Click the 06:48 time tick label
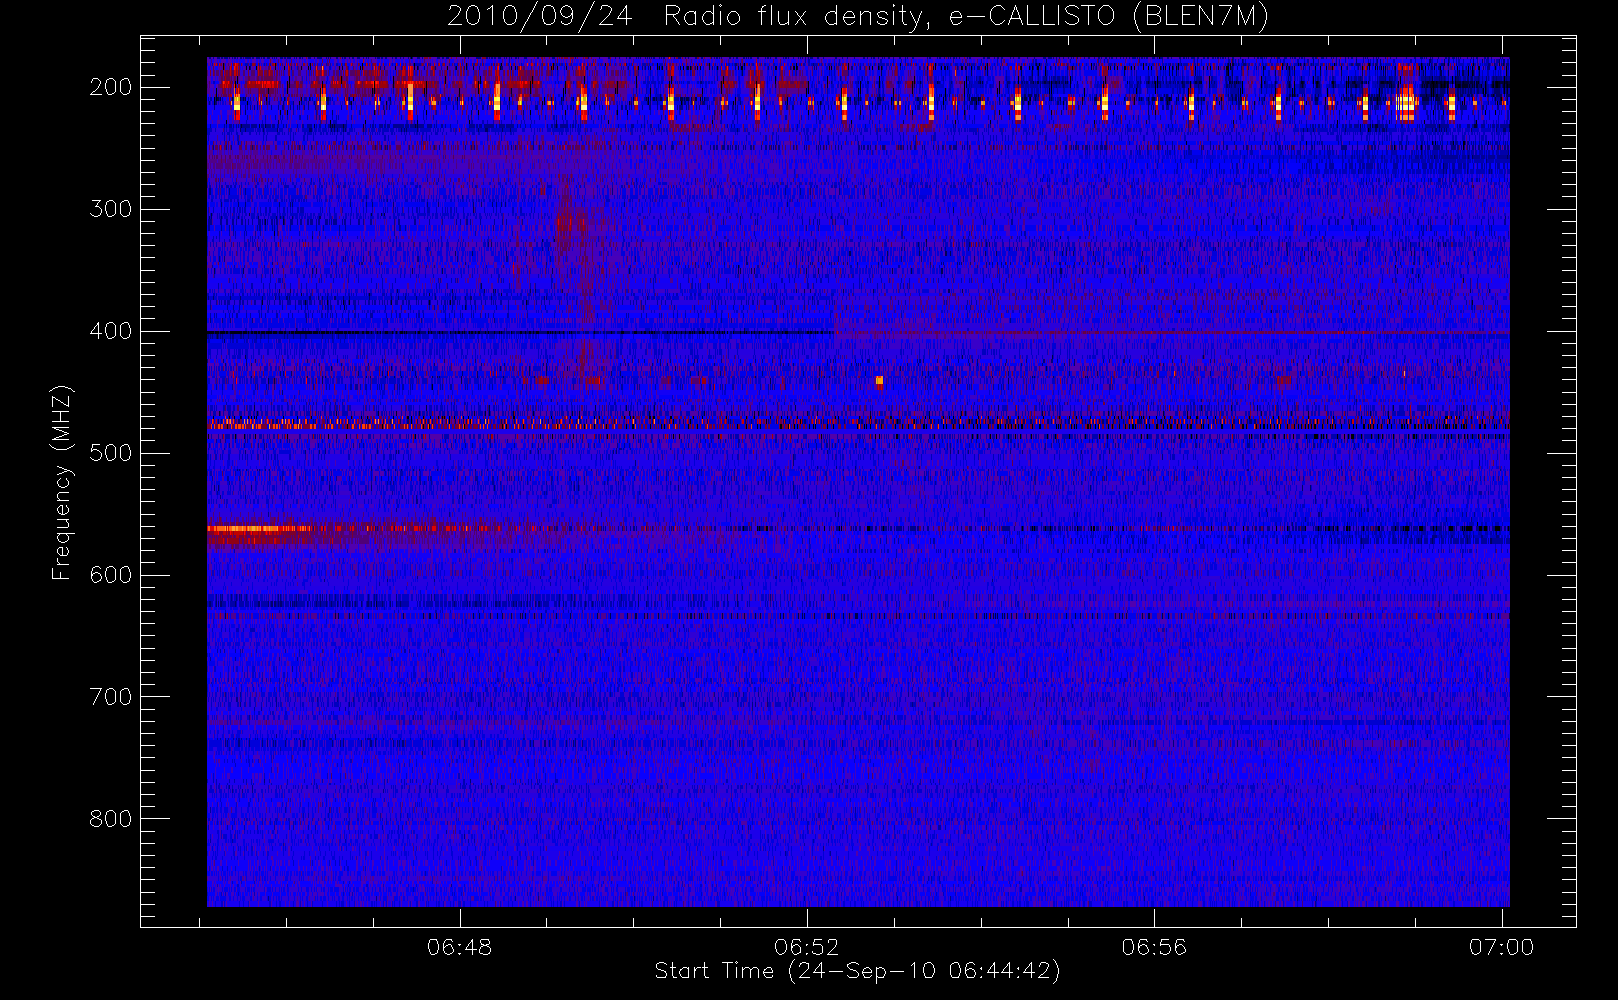This screenshot has width=1618, height=1000. click(459, 947)
